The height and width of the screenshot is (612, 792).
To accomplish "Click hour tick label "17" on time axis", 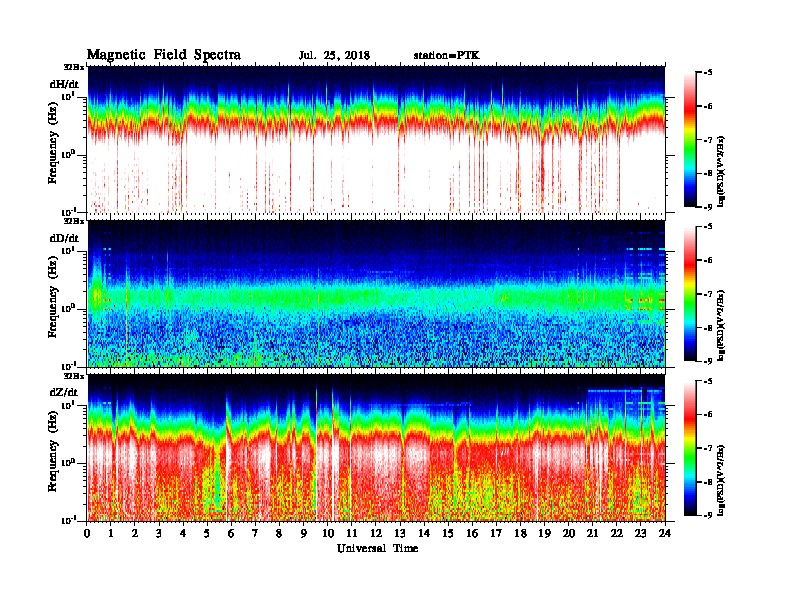I will click(497, 533).
